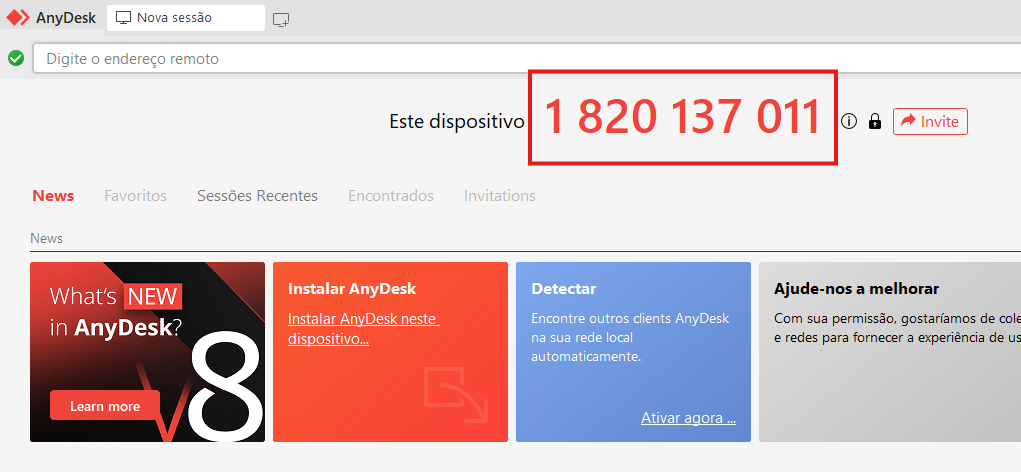
Task: Open the 'Ajude-nos a melhorar' tile
Action: (889, 351)
